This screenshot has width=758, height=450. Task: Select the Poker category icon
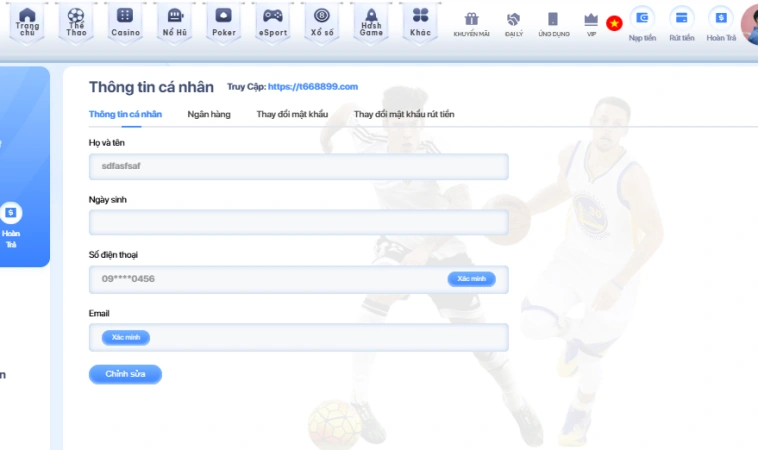click(223, 20)
